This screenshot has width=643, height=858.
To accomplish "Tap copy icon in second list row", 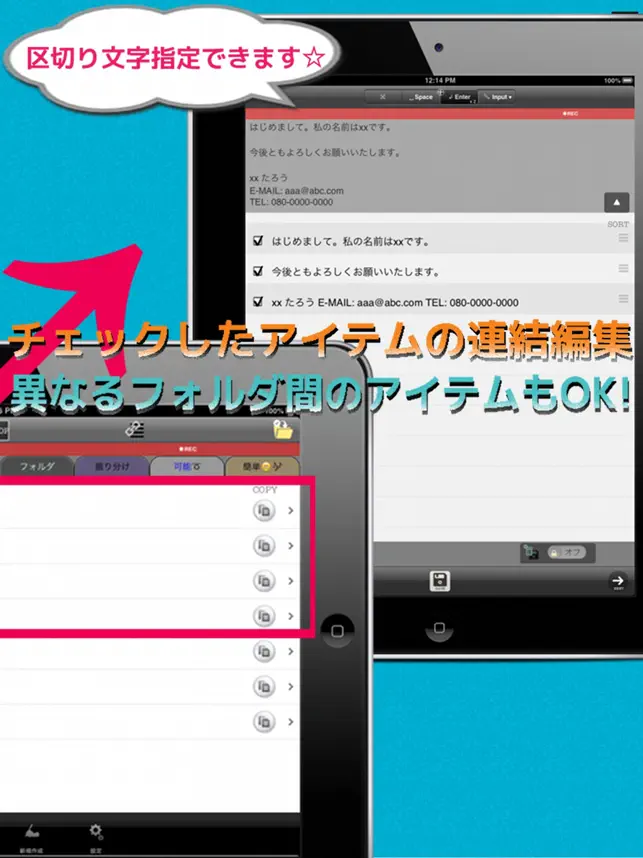I will [x=264, y=546].
